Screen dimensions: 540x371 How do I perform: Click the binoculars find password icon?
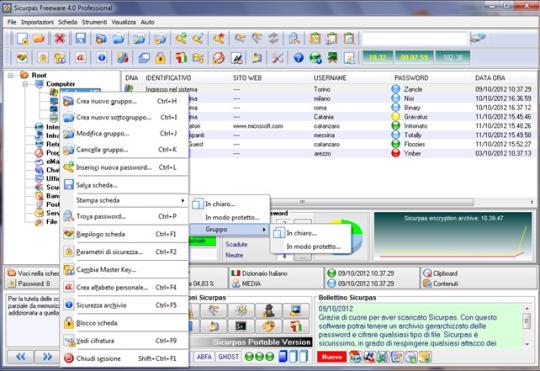pos(294,38)
